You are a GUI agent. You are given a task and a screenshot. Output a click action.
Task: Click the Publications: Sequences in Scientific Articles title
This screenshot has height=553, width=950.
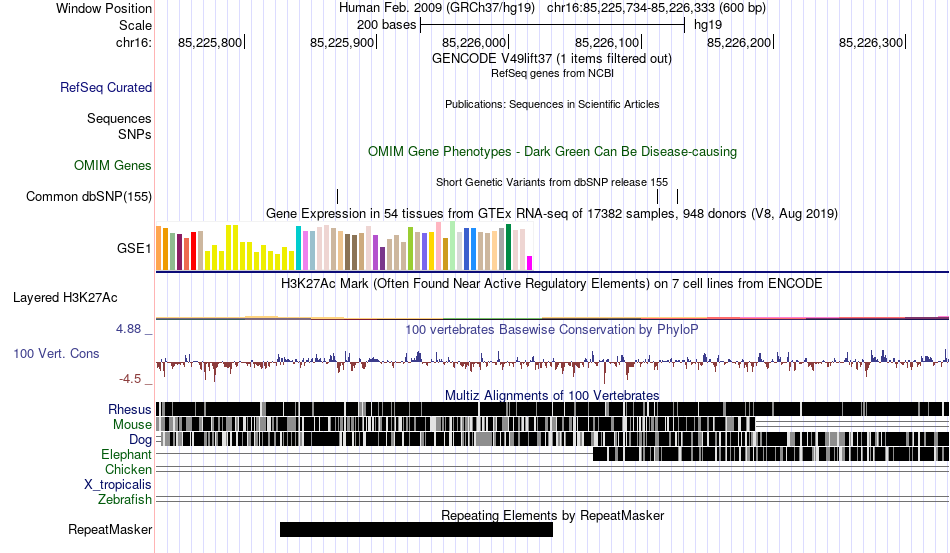click(552, 104)
